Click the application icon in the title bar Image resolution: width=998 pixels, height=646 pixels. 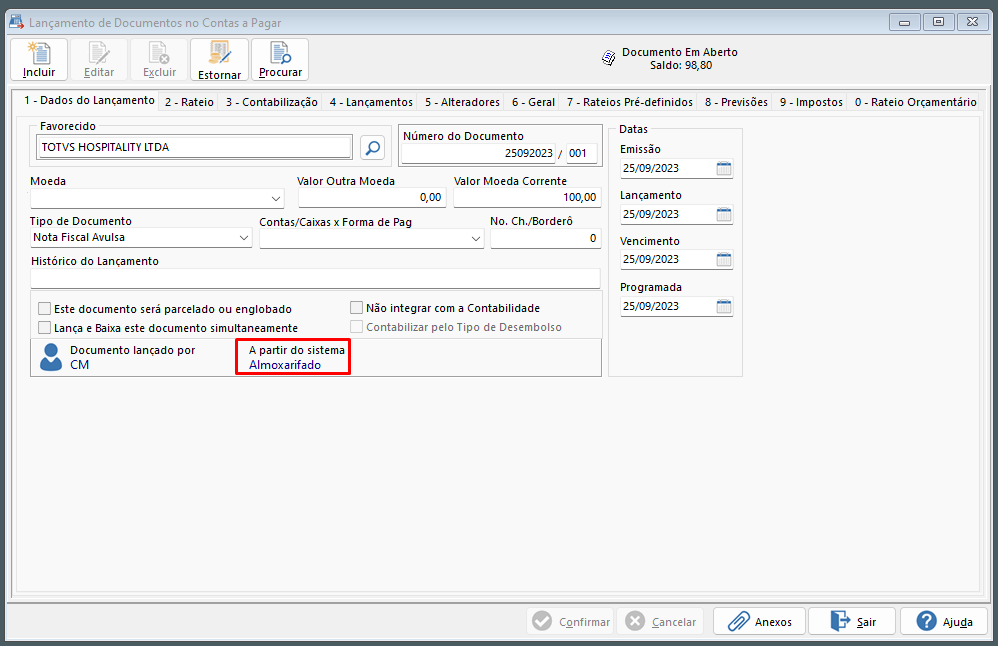16,22
